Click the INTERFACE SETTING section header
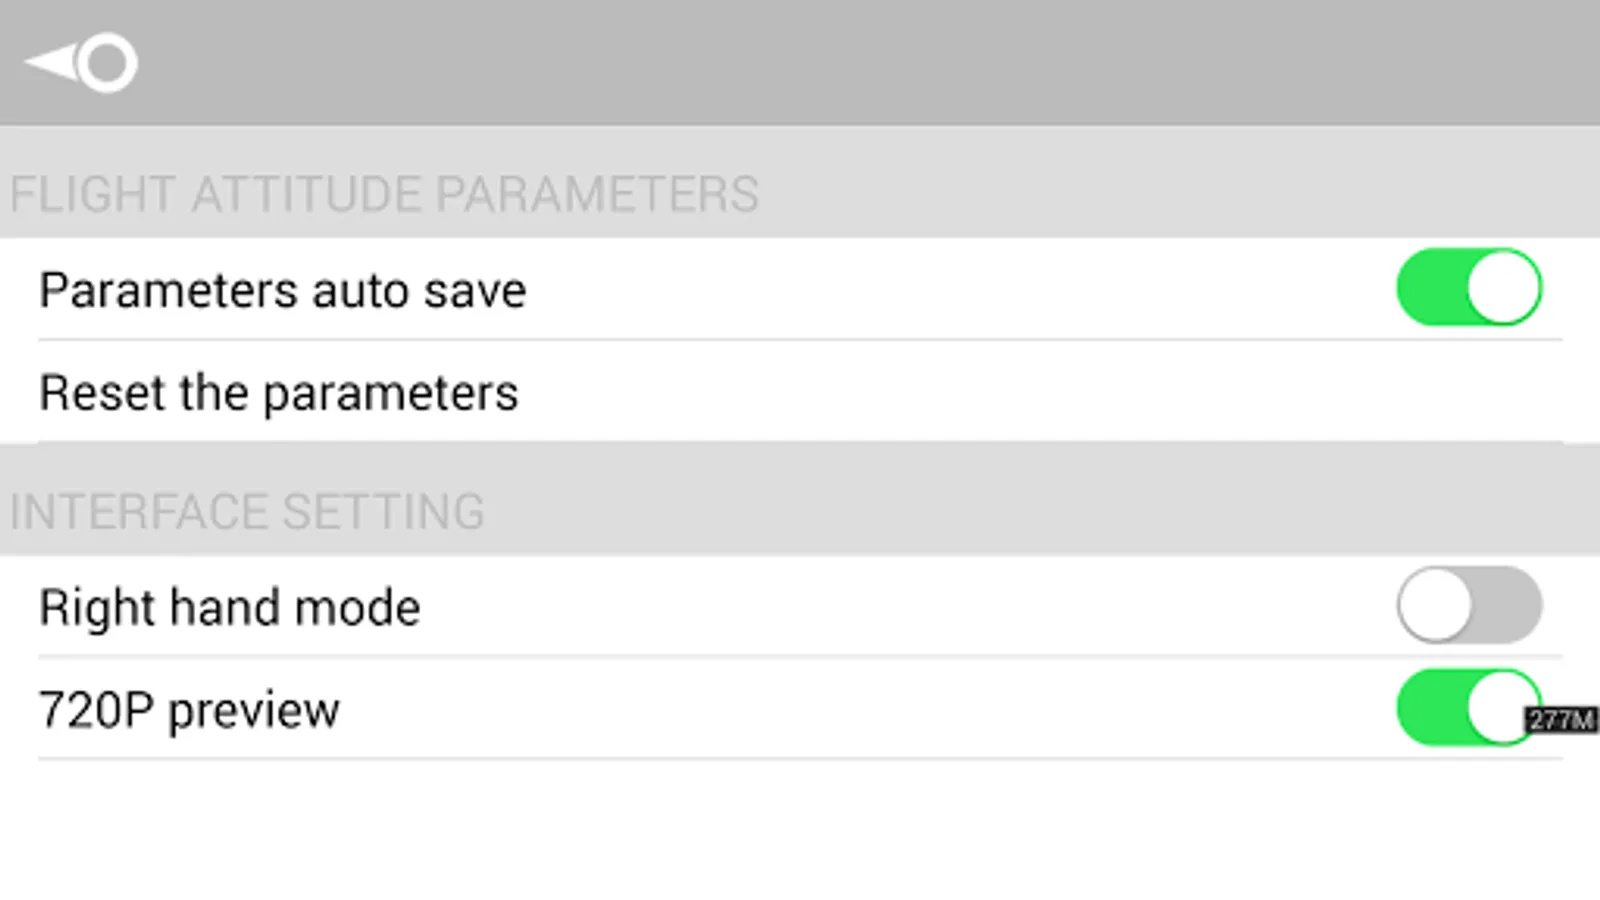 tap(247, 511)
